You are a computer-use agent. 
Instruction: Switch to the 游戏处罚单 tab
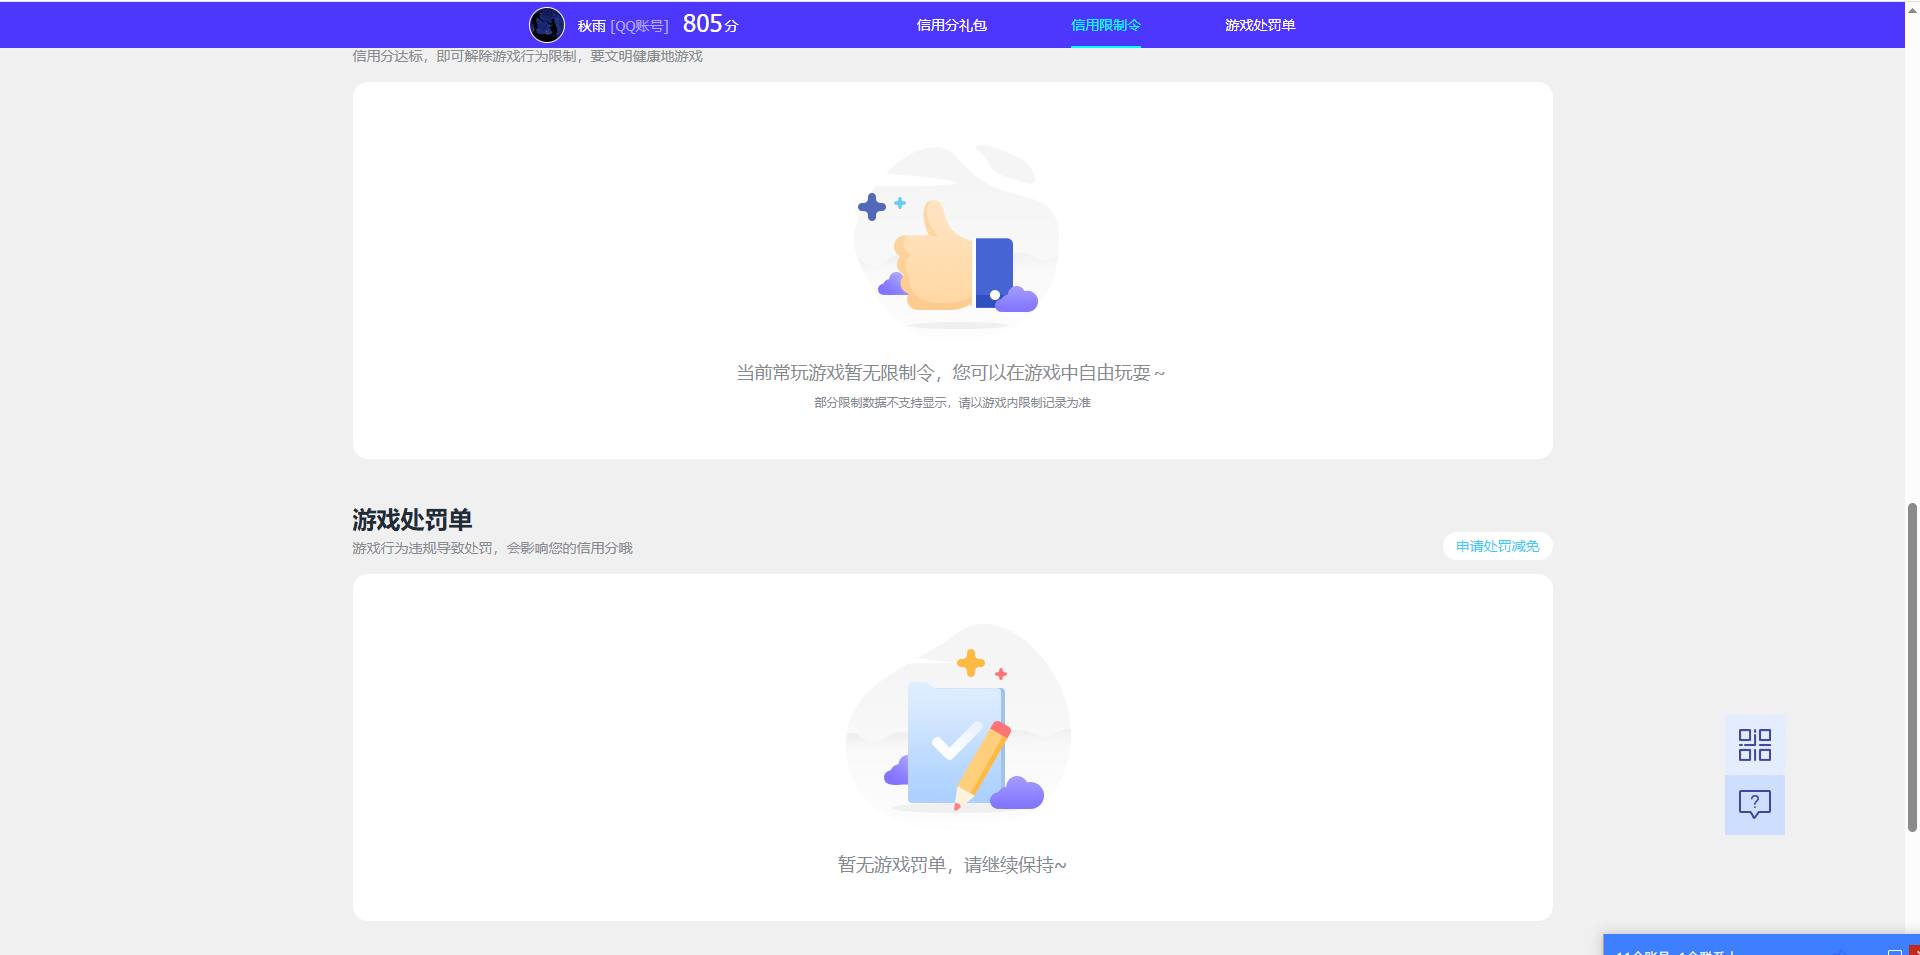click(x=1260, y=25)
